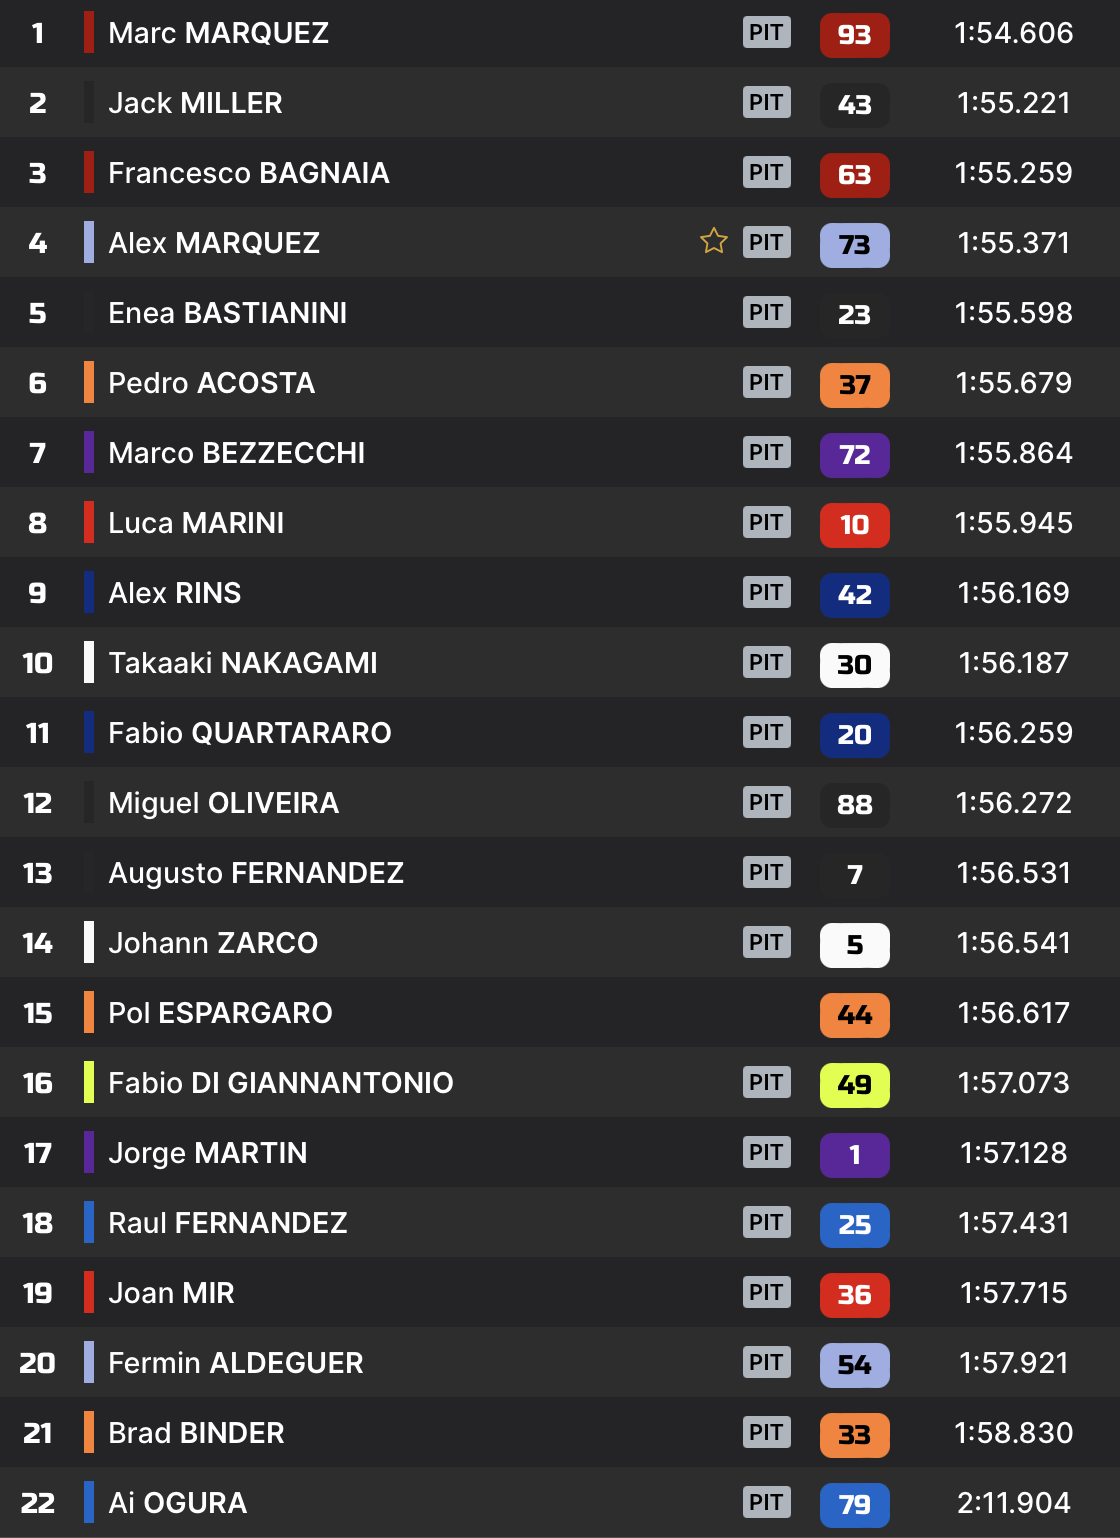Image resolution: width=1120 pixels, height=1538 pixels.
Task: Click the red team color bar beside Luca MARINI
Action: pyautogui.click(x=89, y=522)
